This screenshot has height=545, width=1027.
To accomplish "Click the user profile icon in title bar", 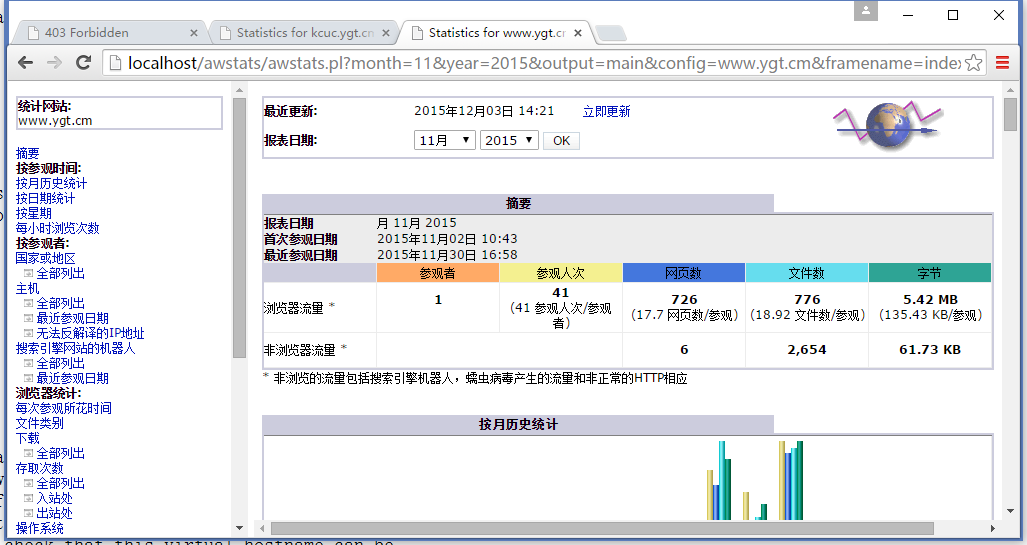I will (x=866, y=12).
